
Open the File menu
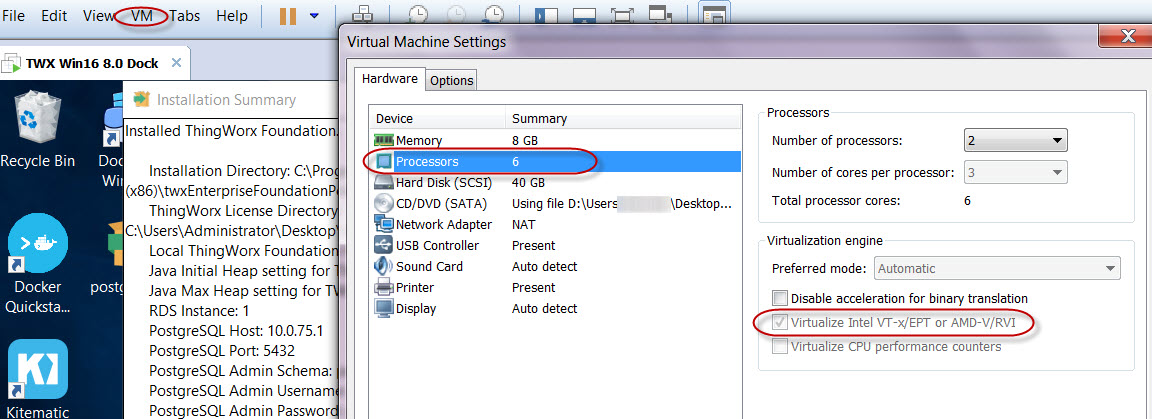coord(13,15)
